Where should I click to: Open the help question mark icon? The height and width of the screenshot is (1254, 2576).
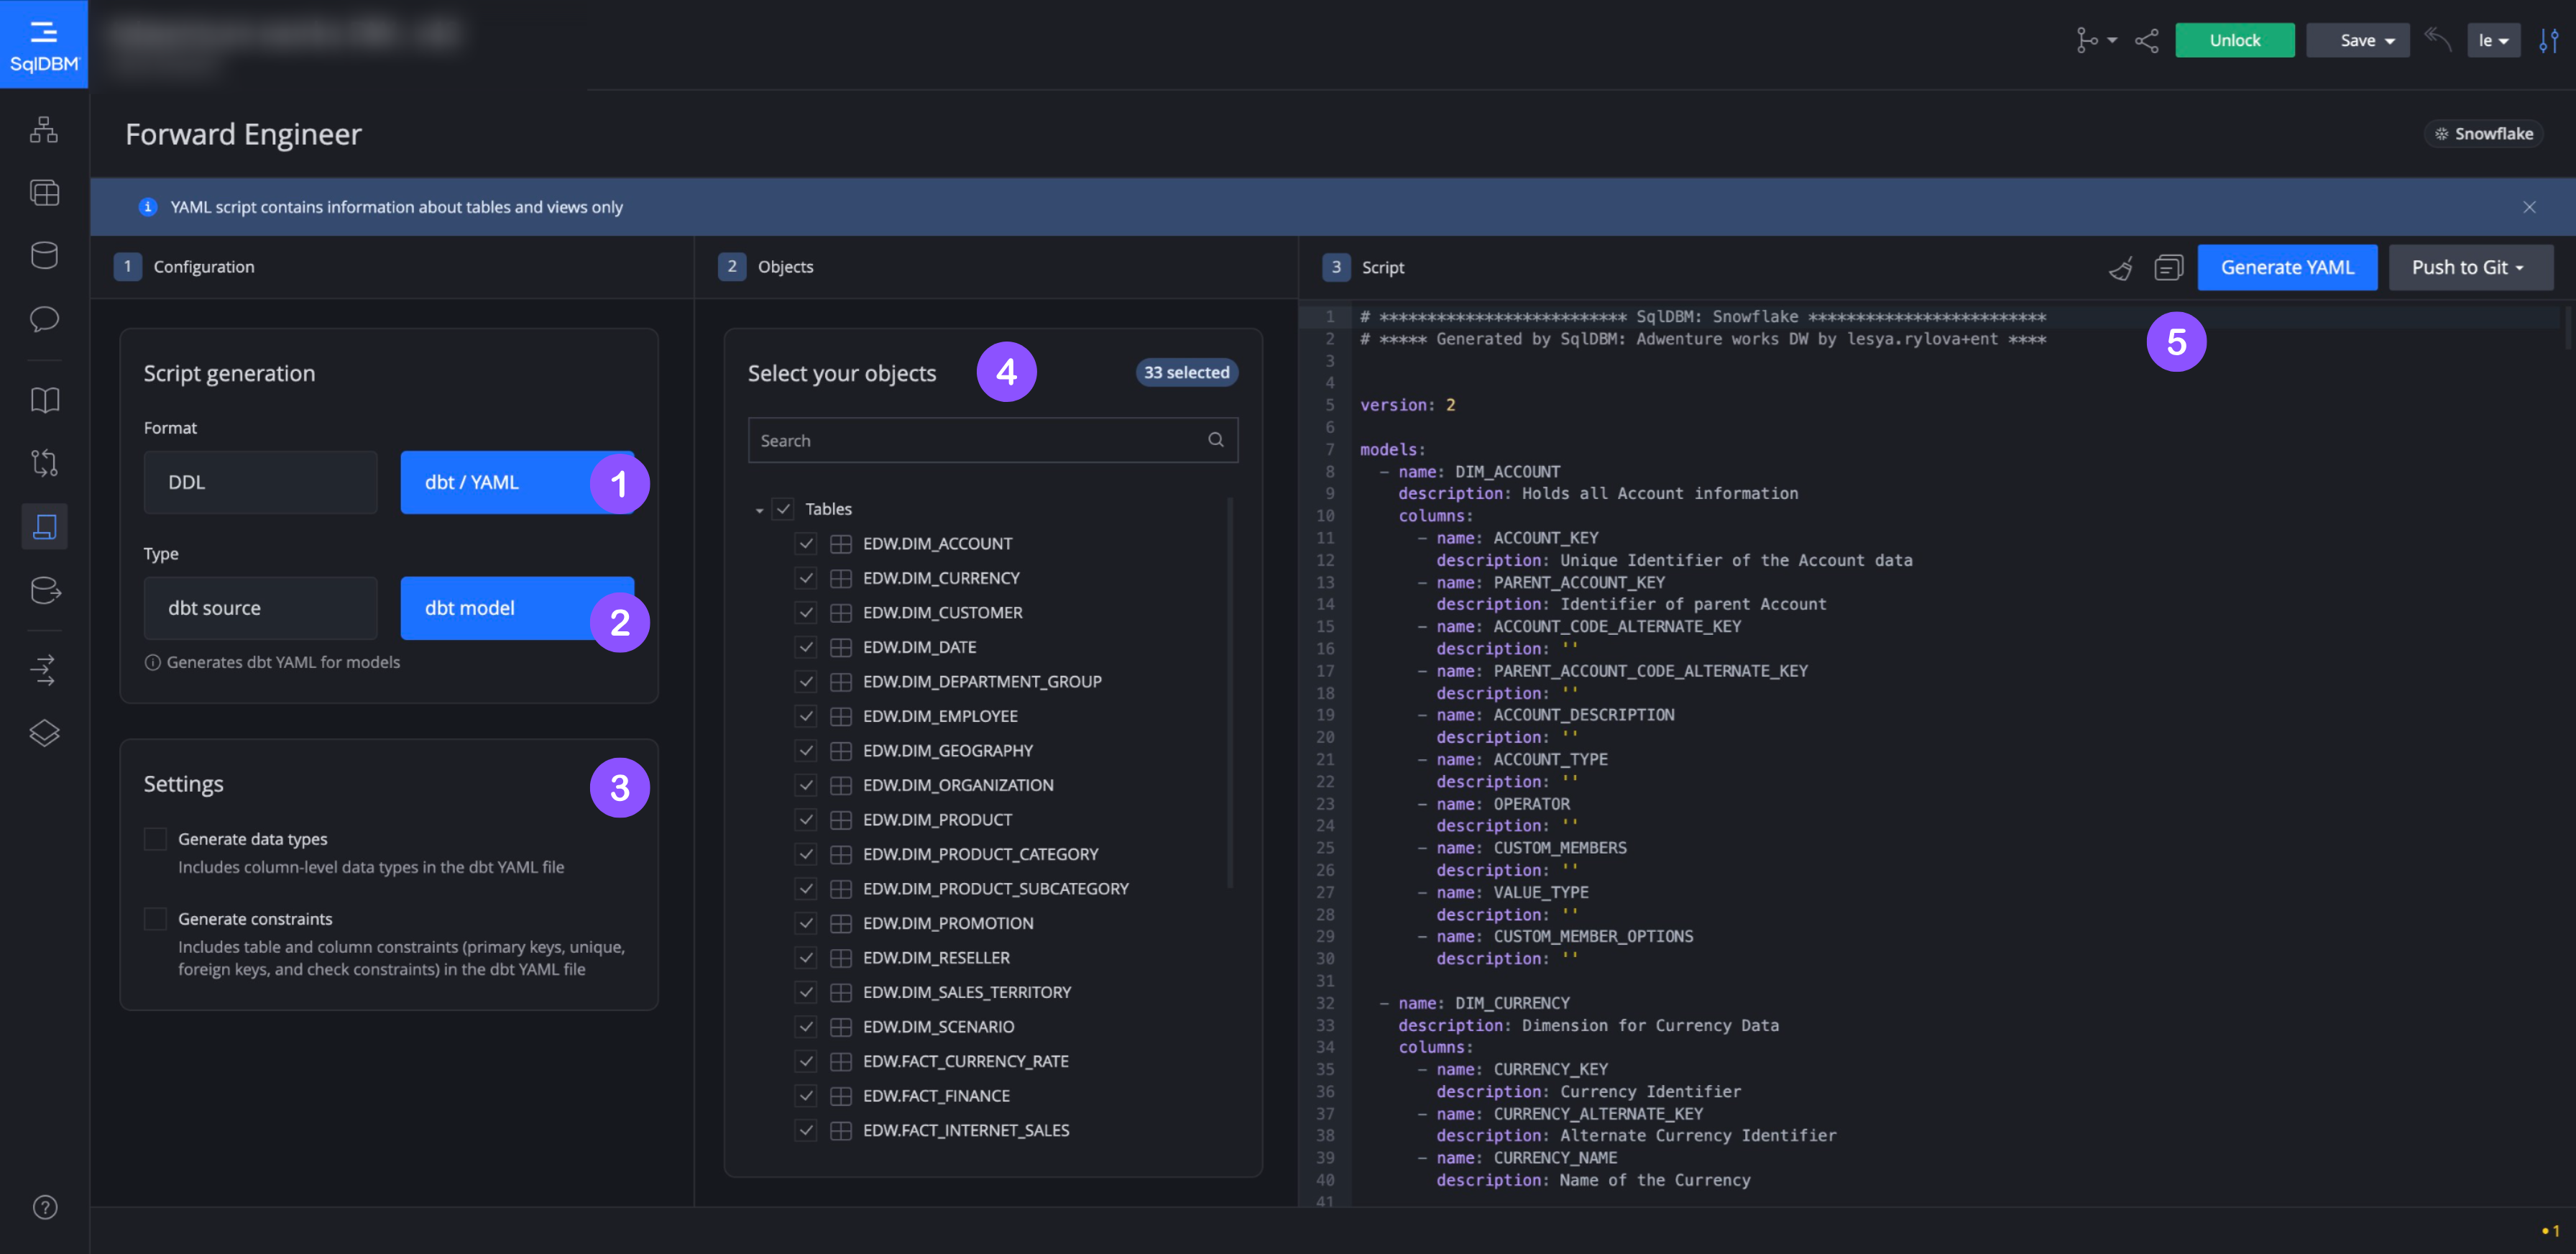(x=45, y=1207)
